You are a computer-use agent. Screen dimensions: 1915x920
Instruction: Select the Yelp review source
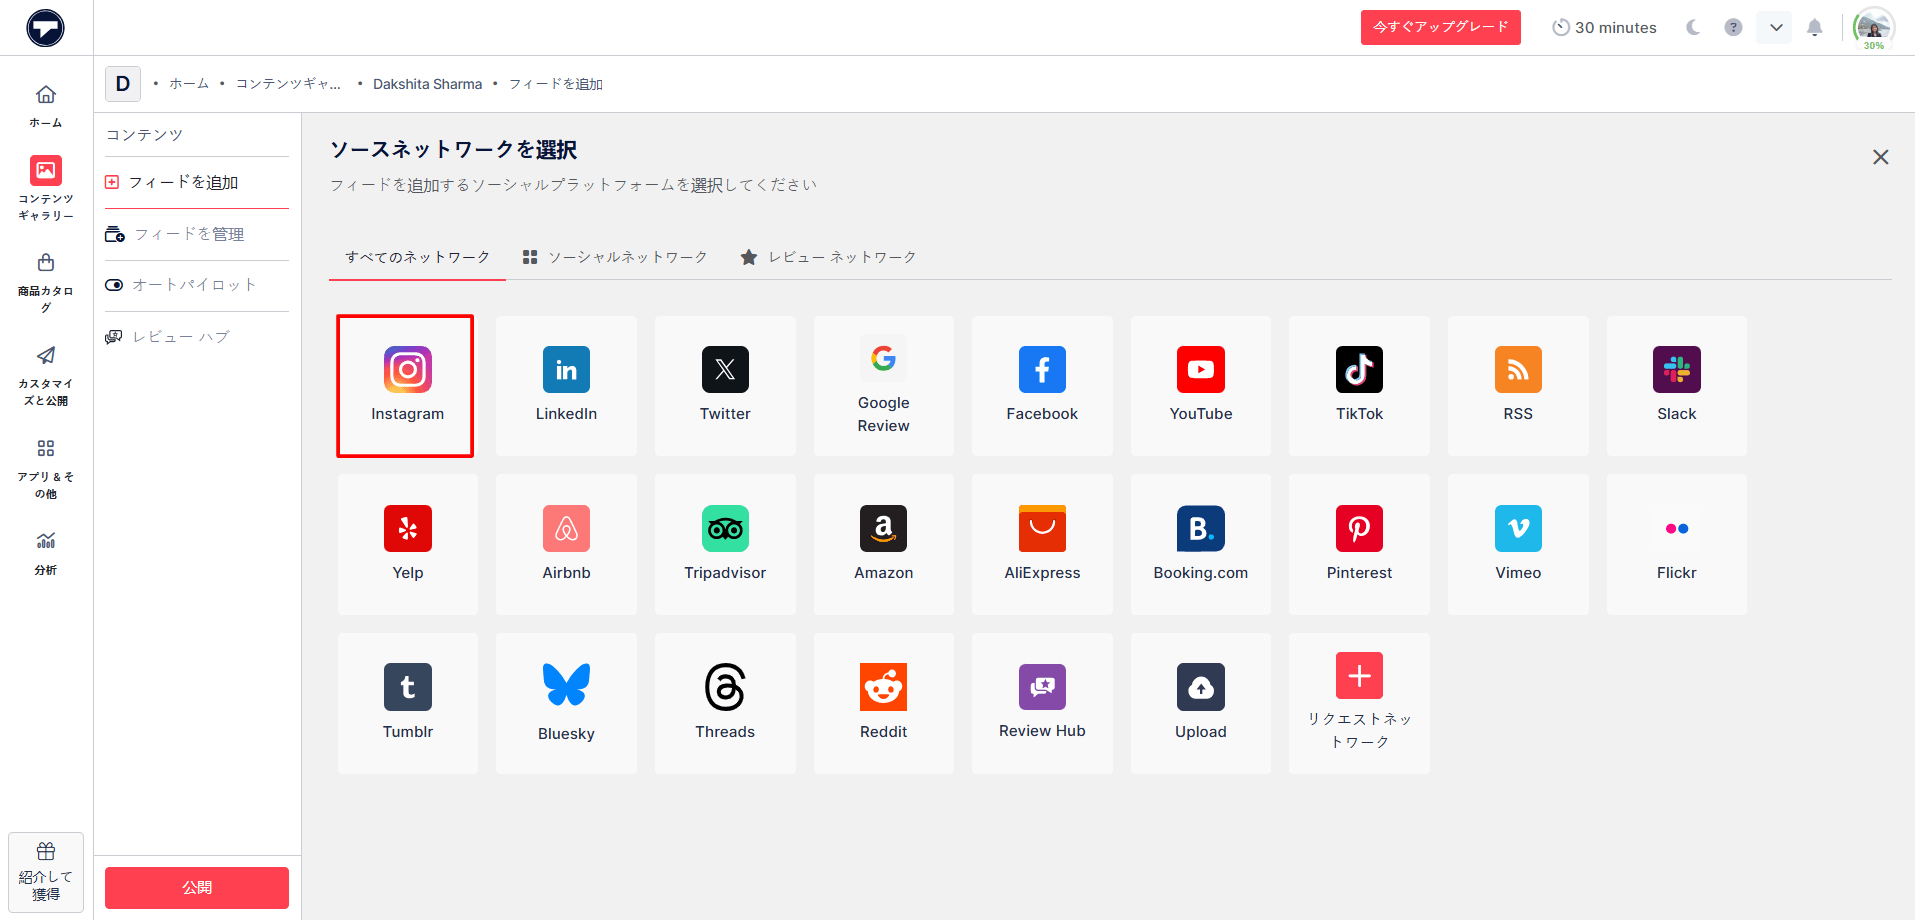pyautogui.click(x=408, y=545)
